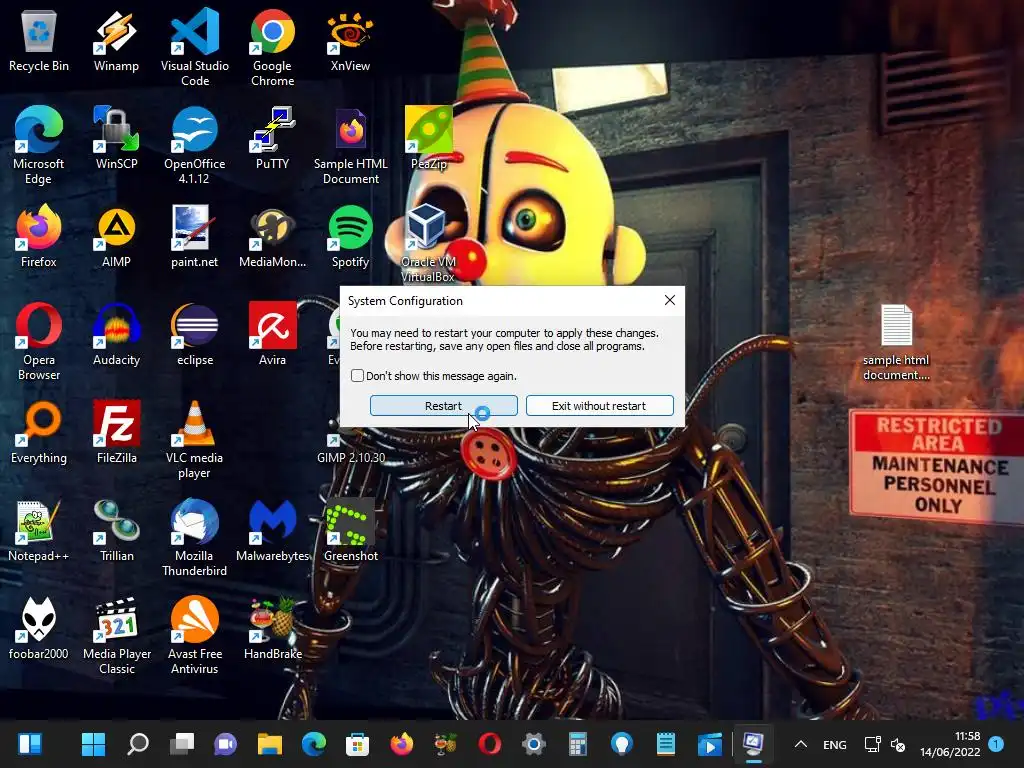Focus System Configuration taskbar button
The image size is (1024, 768).
tap(754, 744)
